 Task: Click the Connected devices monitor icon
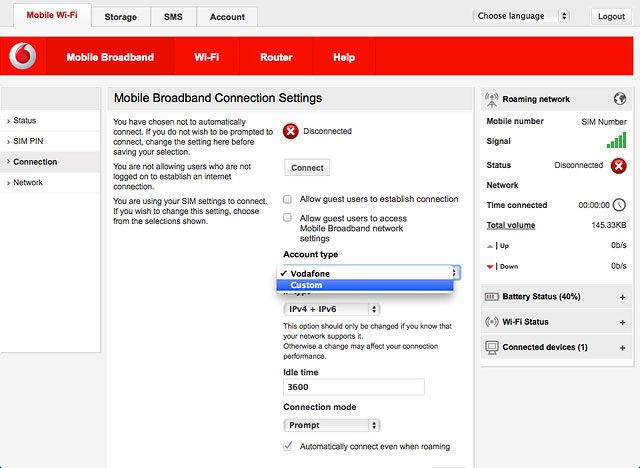pos(491,348)
